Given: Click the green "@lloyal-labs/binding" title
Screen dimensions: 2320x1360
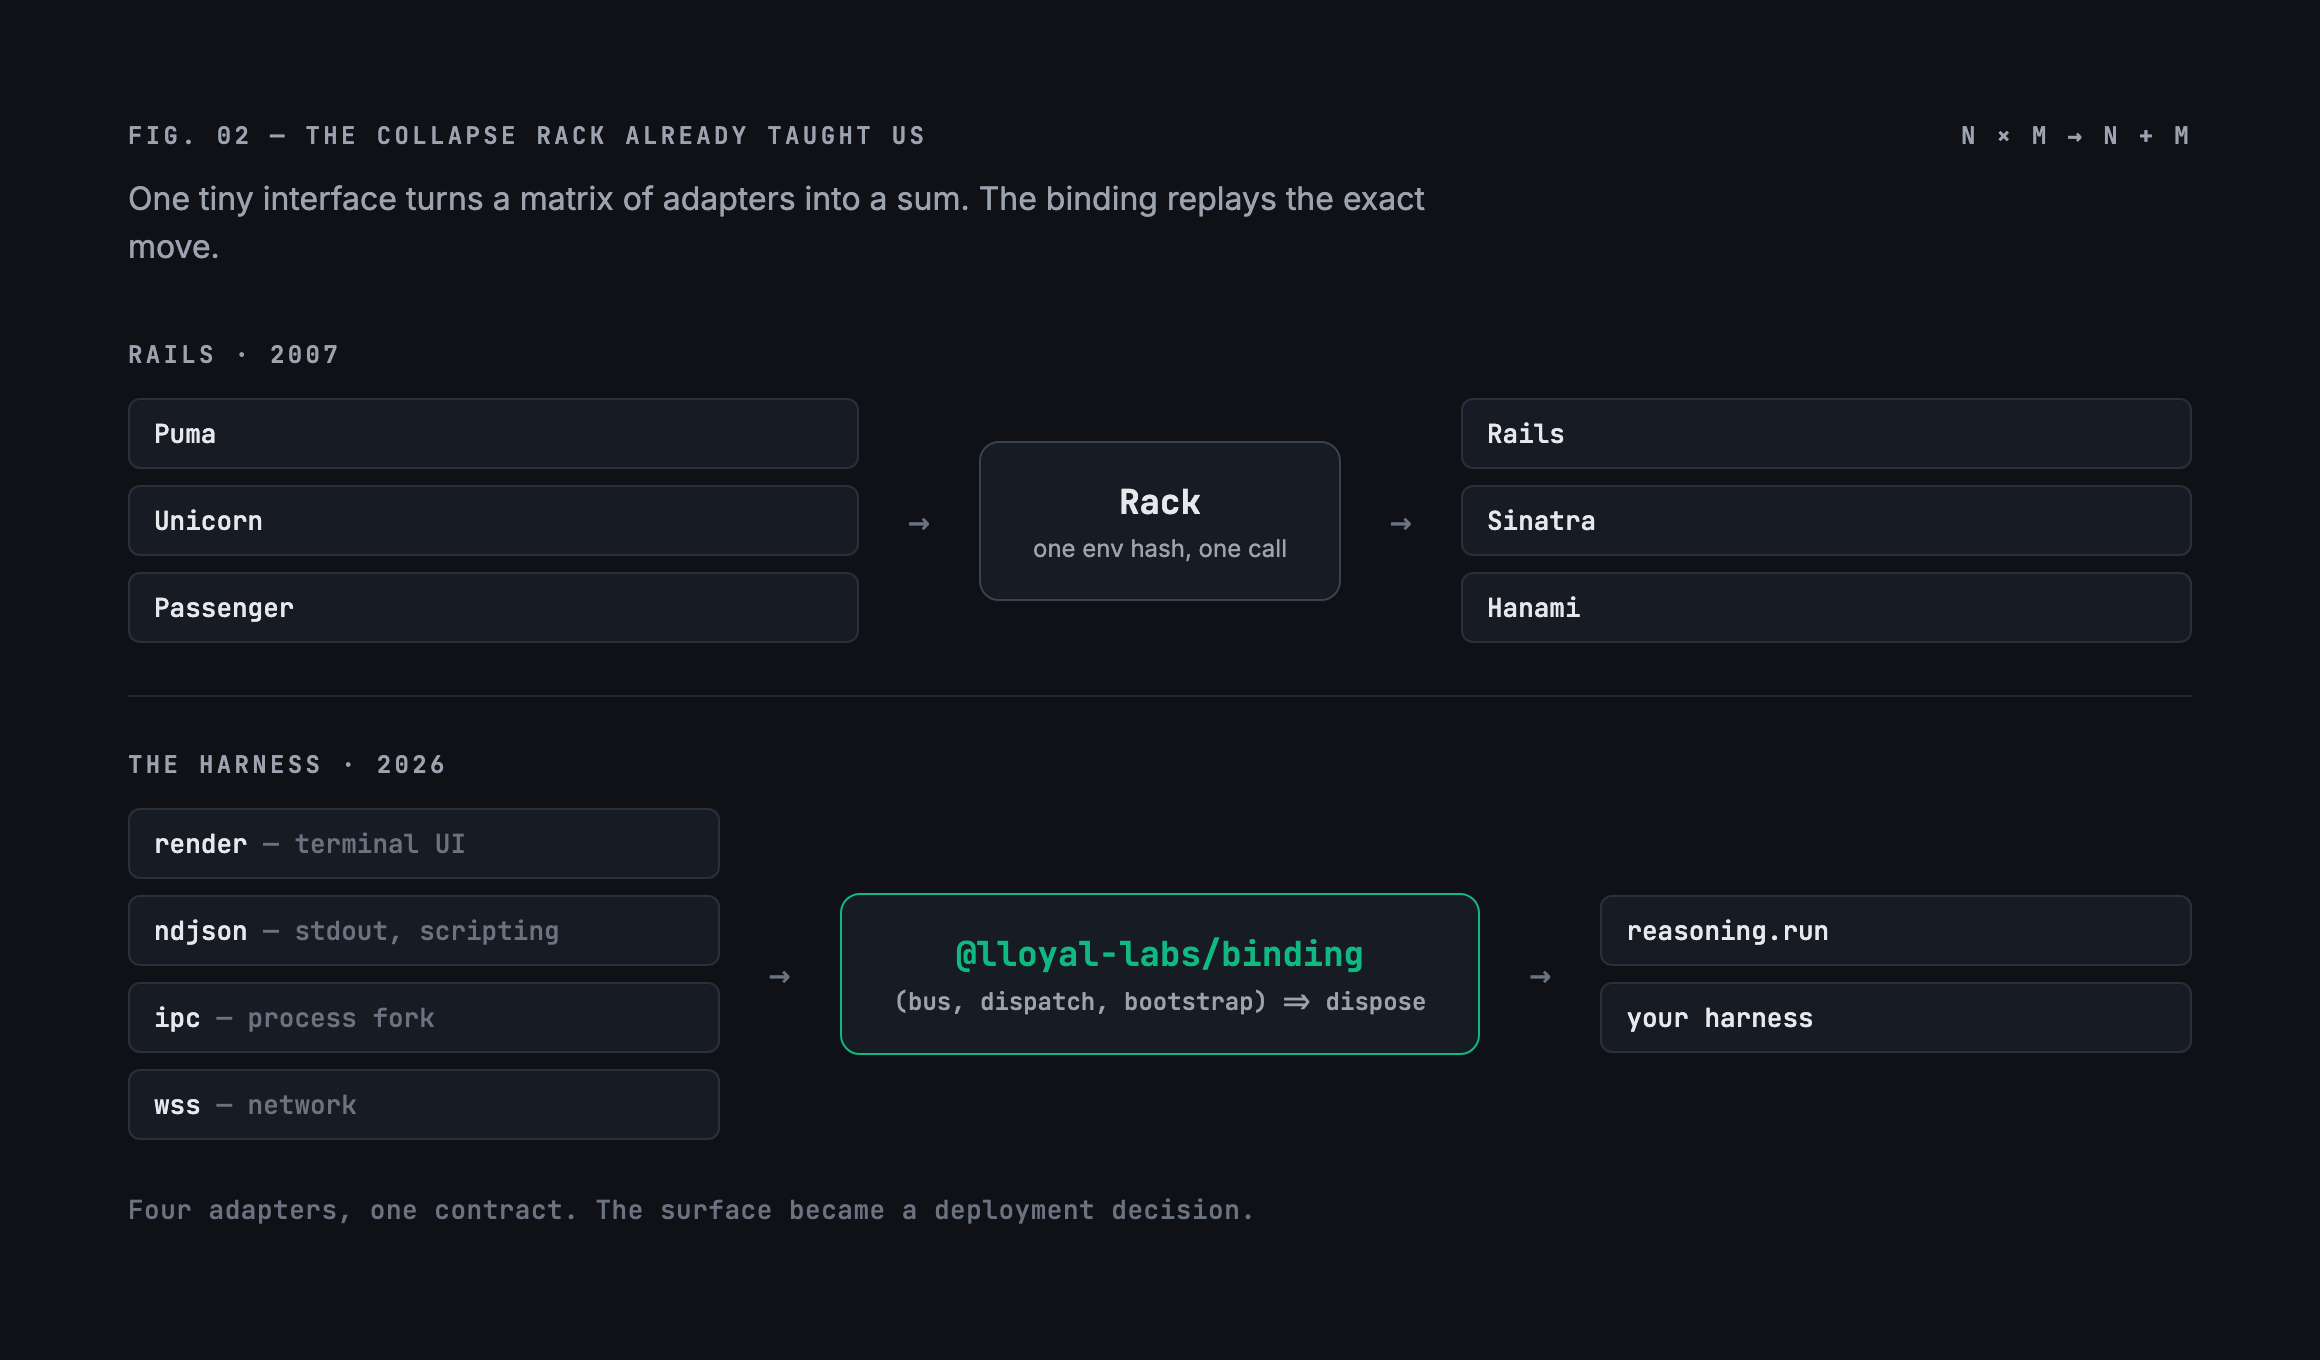Looking at the screenshot, I should 1160,955.
